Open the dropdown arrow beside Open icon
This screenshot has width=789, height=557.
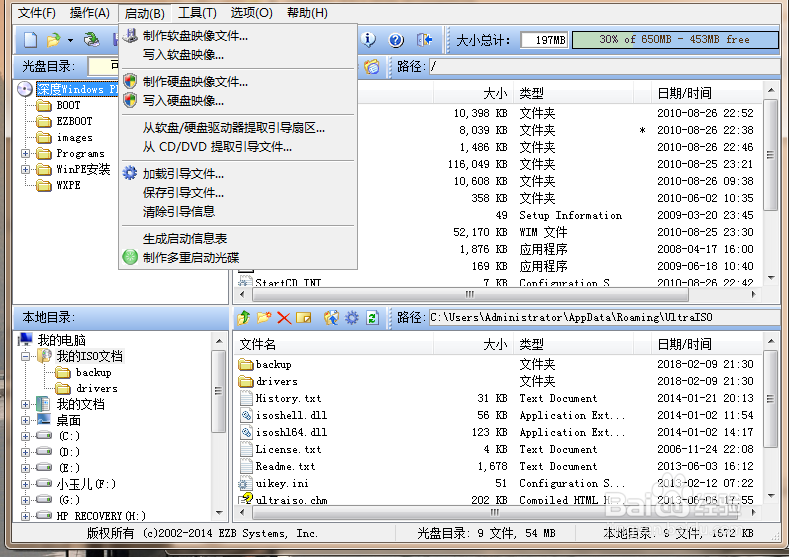pyautogui.click(x=70, y=40)
